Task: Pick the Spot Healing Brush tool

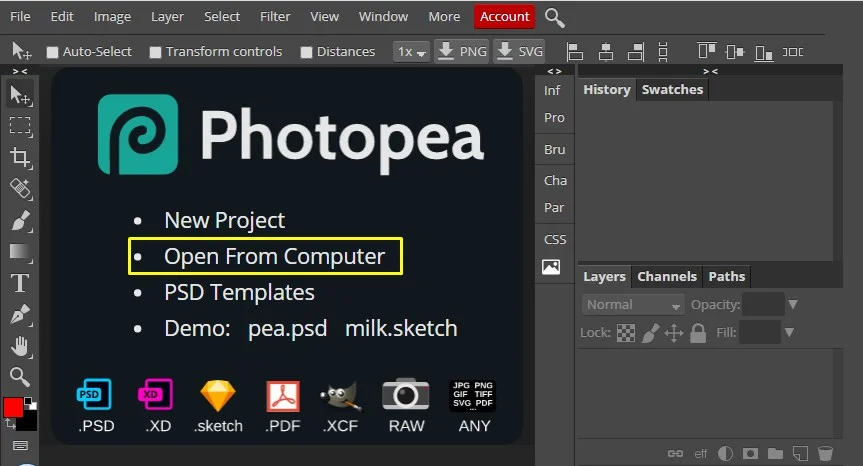Action: click(20, 189)
